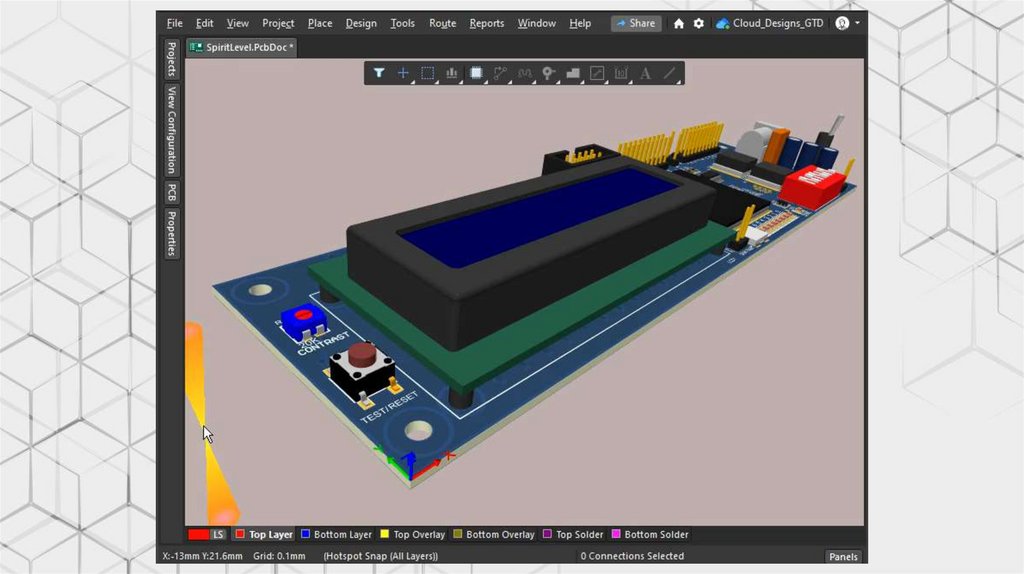Open the Route menu
Viewport: 1024px width, 574px height.
(x=442, y=23)
